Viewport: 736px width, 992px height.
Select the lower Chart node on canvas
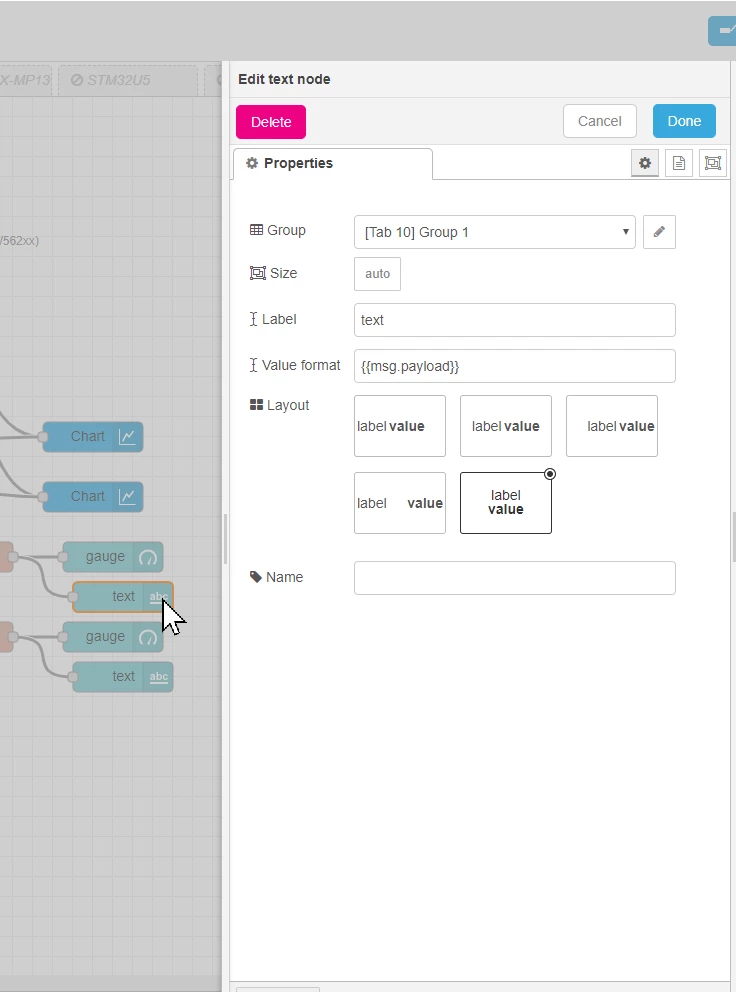click(x=92, y=497)
